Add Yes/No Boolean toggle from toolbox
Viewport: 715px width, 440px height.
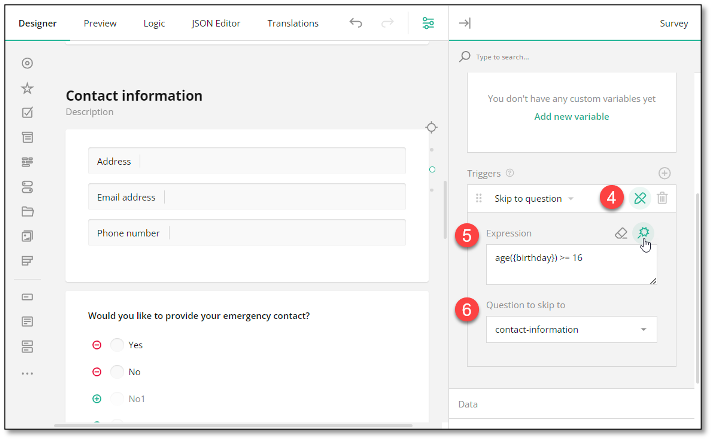click(x=27, y=187)
